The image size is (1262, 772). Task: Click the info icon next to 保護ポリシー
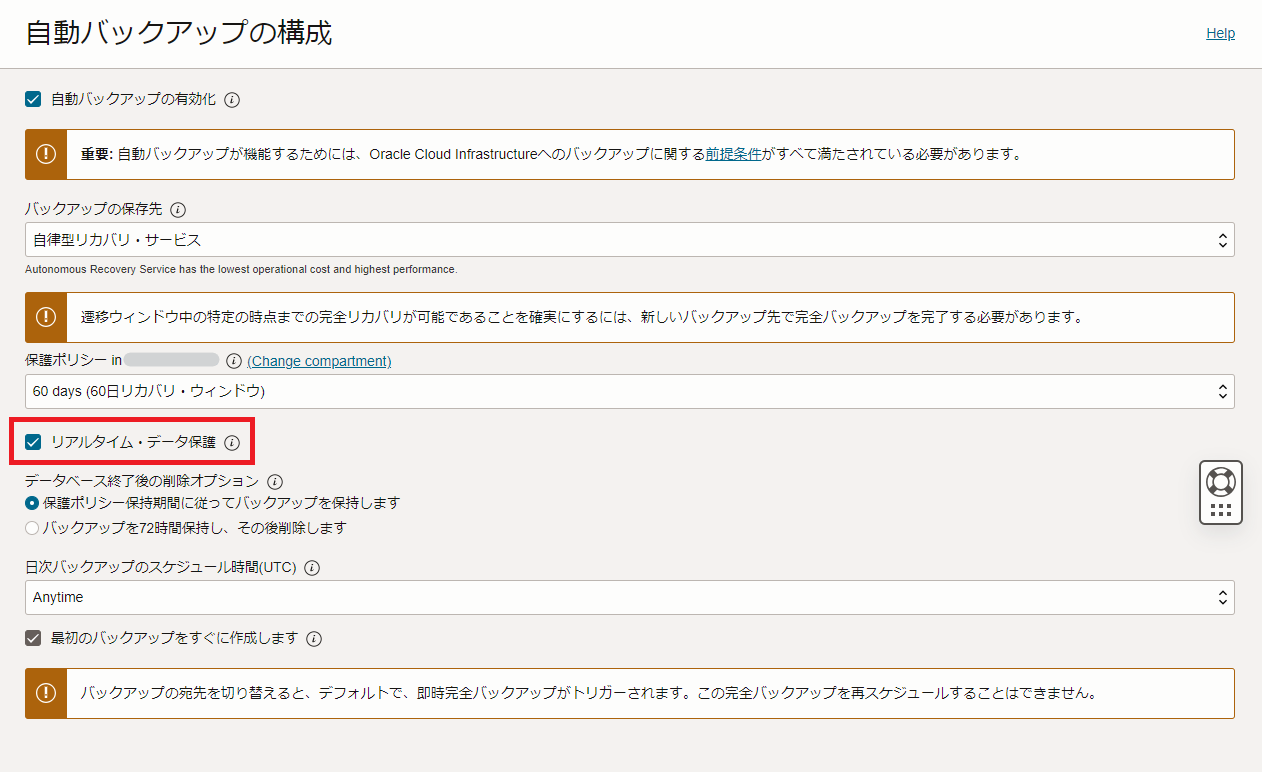pos(236,360)
